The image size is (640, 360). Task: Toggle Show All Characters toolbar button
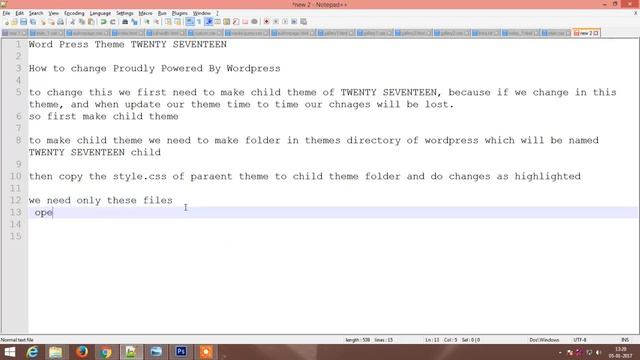199,22
